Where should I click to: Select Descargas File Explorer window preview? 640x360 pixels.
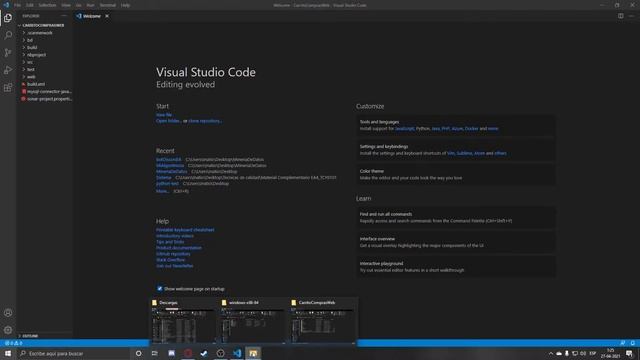pos(184,321)
